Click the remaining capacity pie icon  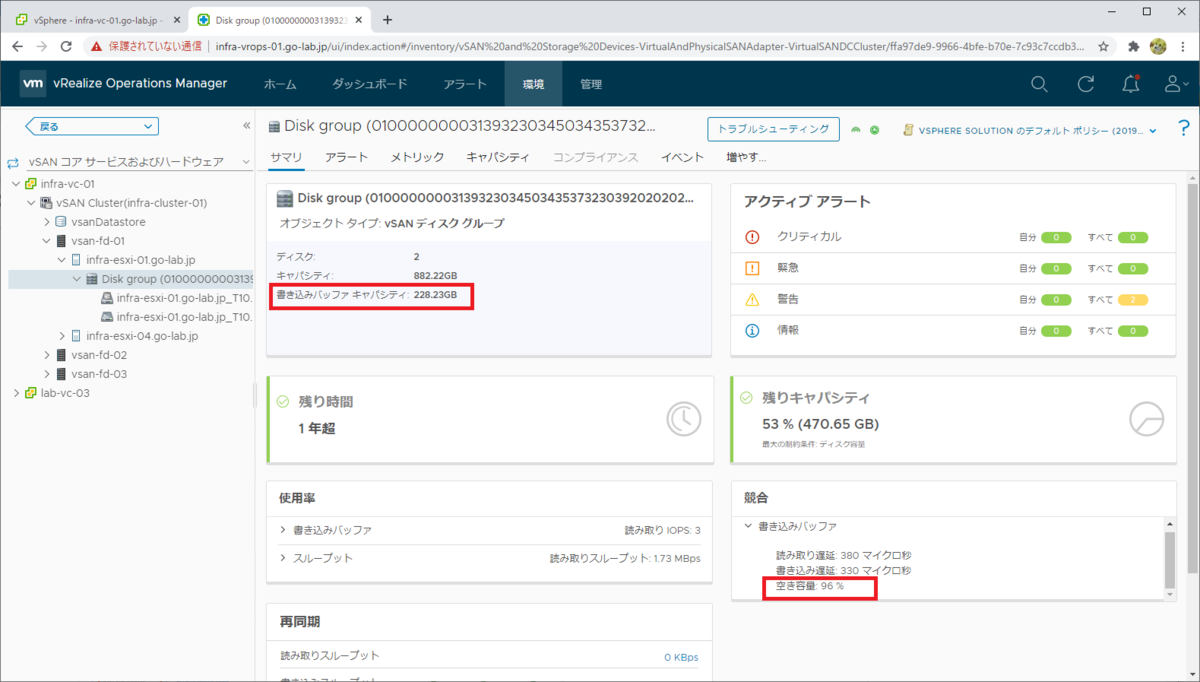1146,419
